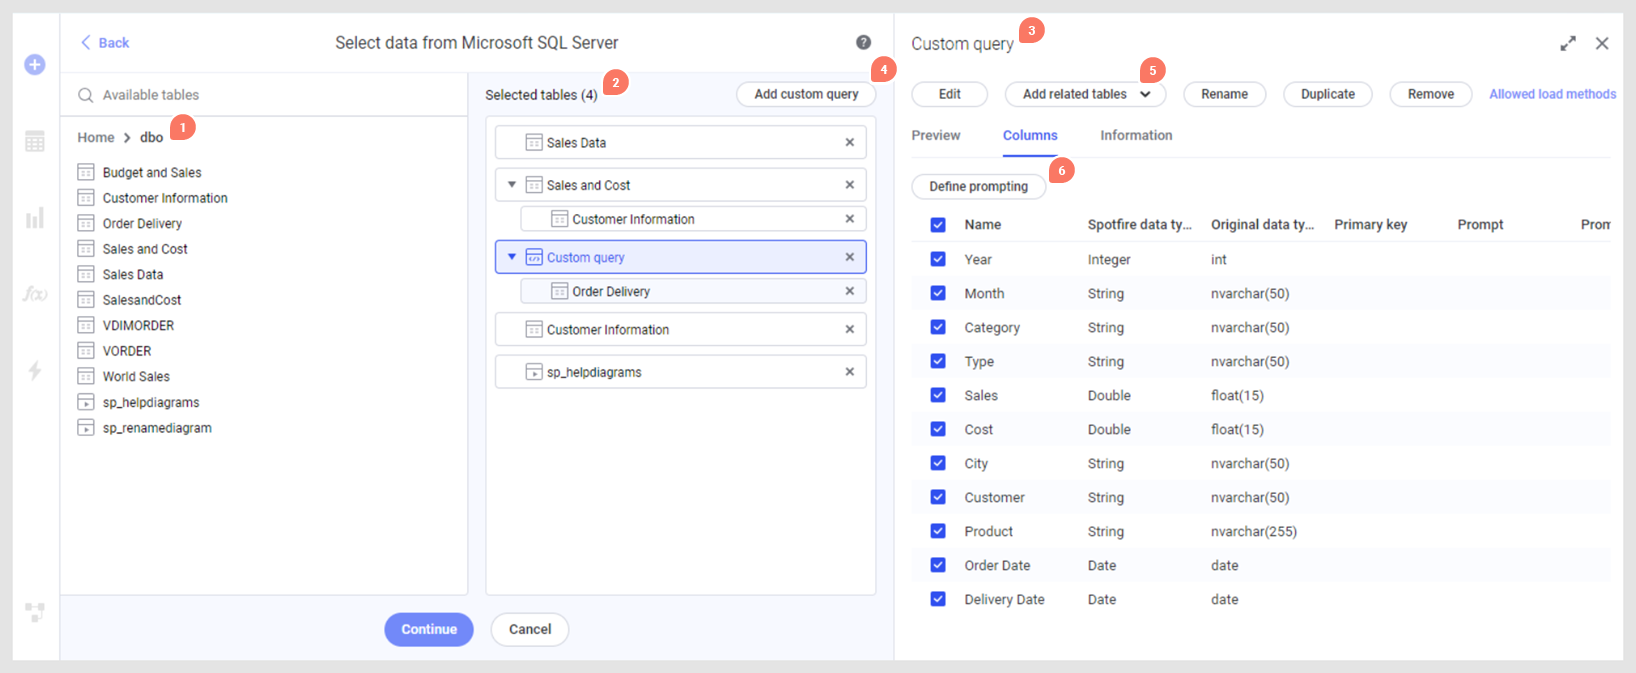
Task: Open the Information tab
Action: pyautogui.click(x=1136, y=135)
